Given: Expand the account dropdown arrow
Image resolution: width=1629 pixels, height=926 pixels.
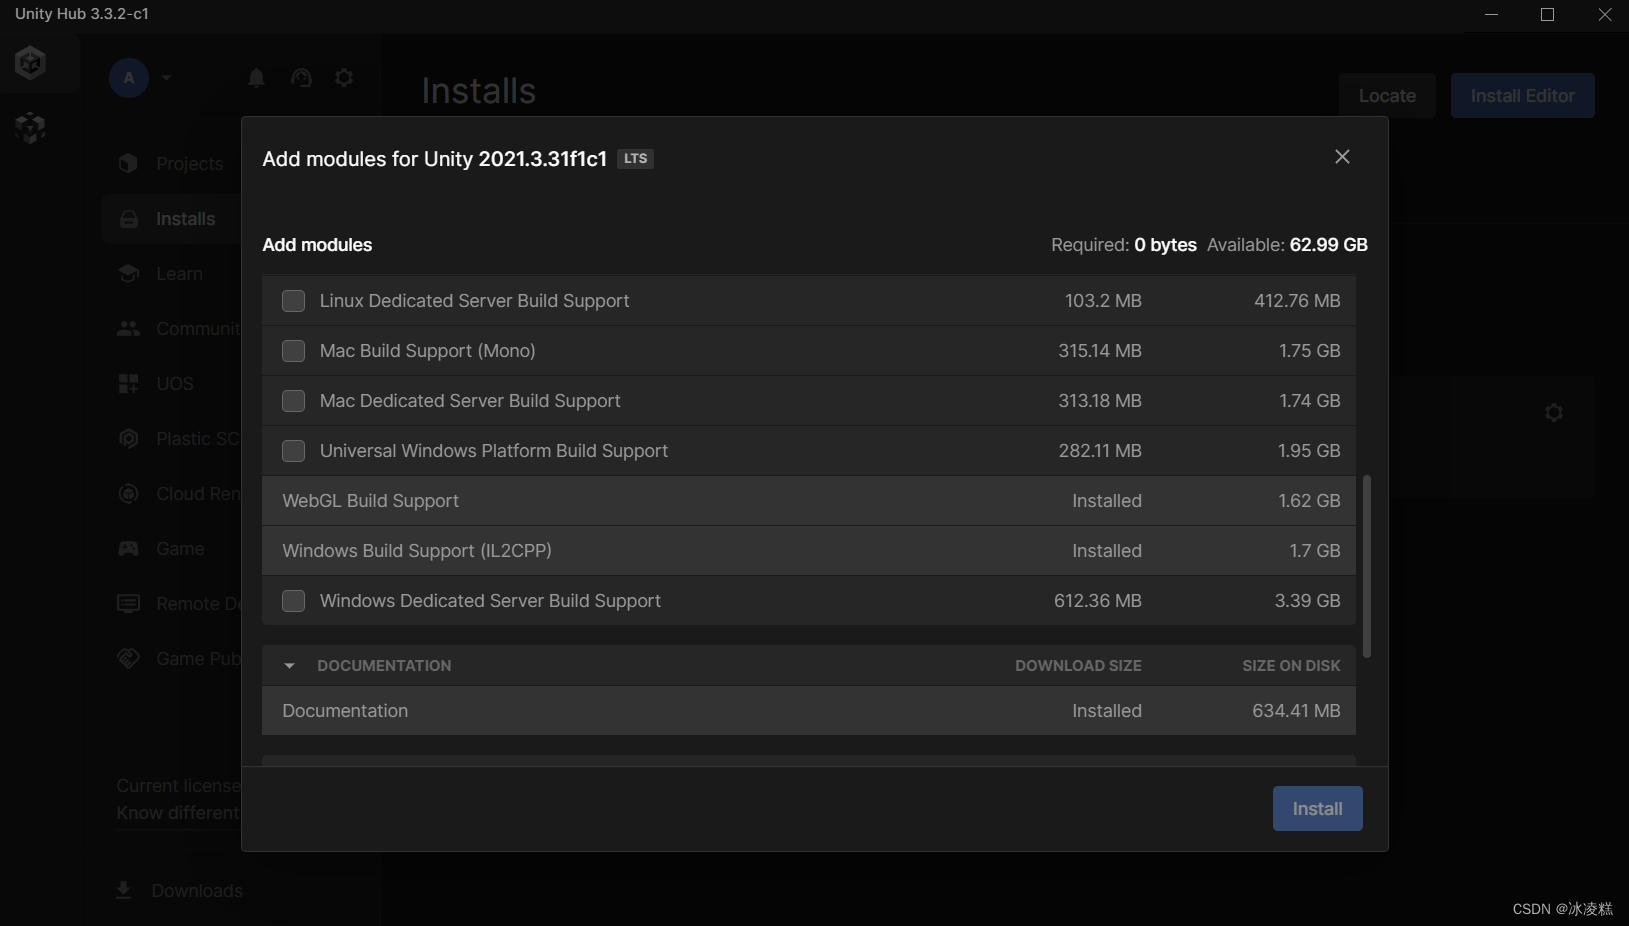Looking at the screenshot, I should [166, 77].
